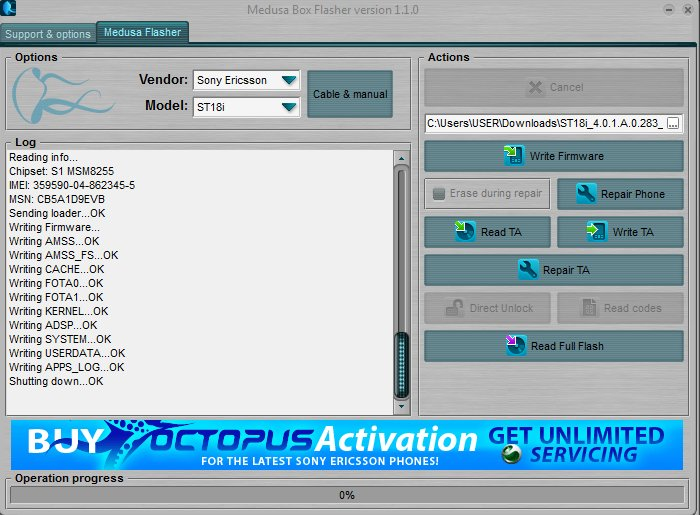Open the Buy Octopus Activation banner
This screenshot has width=700, height=515.
(347, 444)
